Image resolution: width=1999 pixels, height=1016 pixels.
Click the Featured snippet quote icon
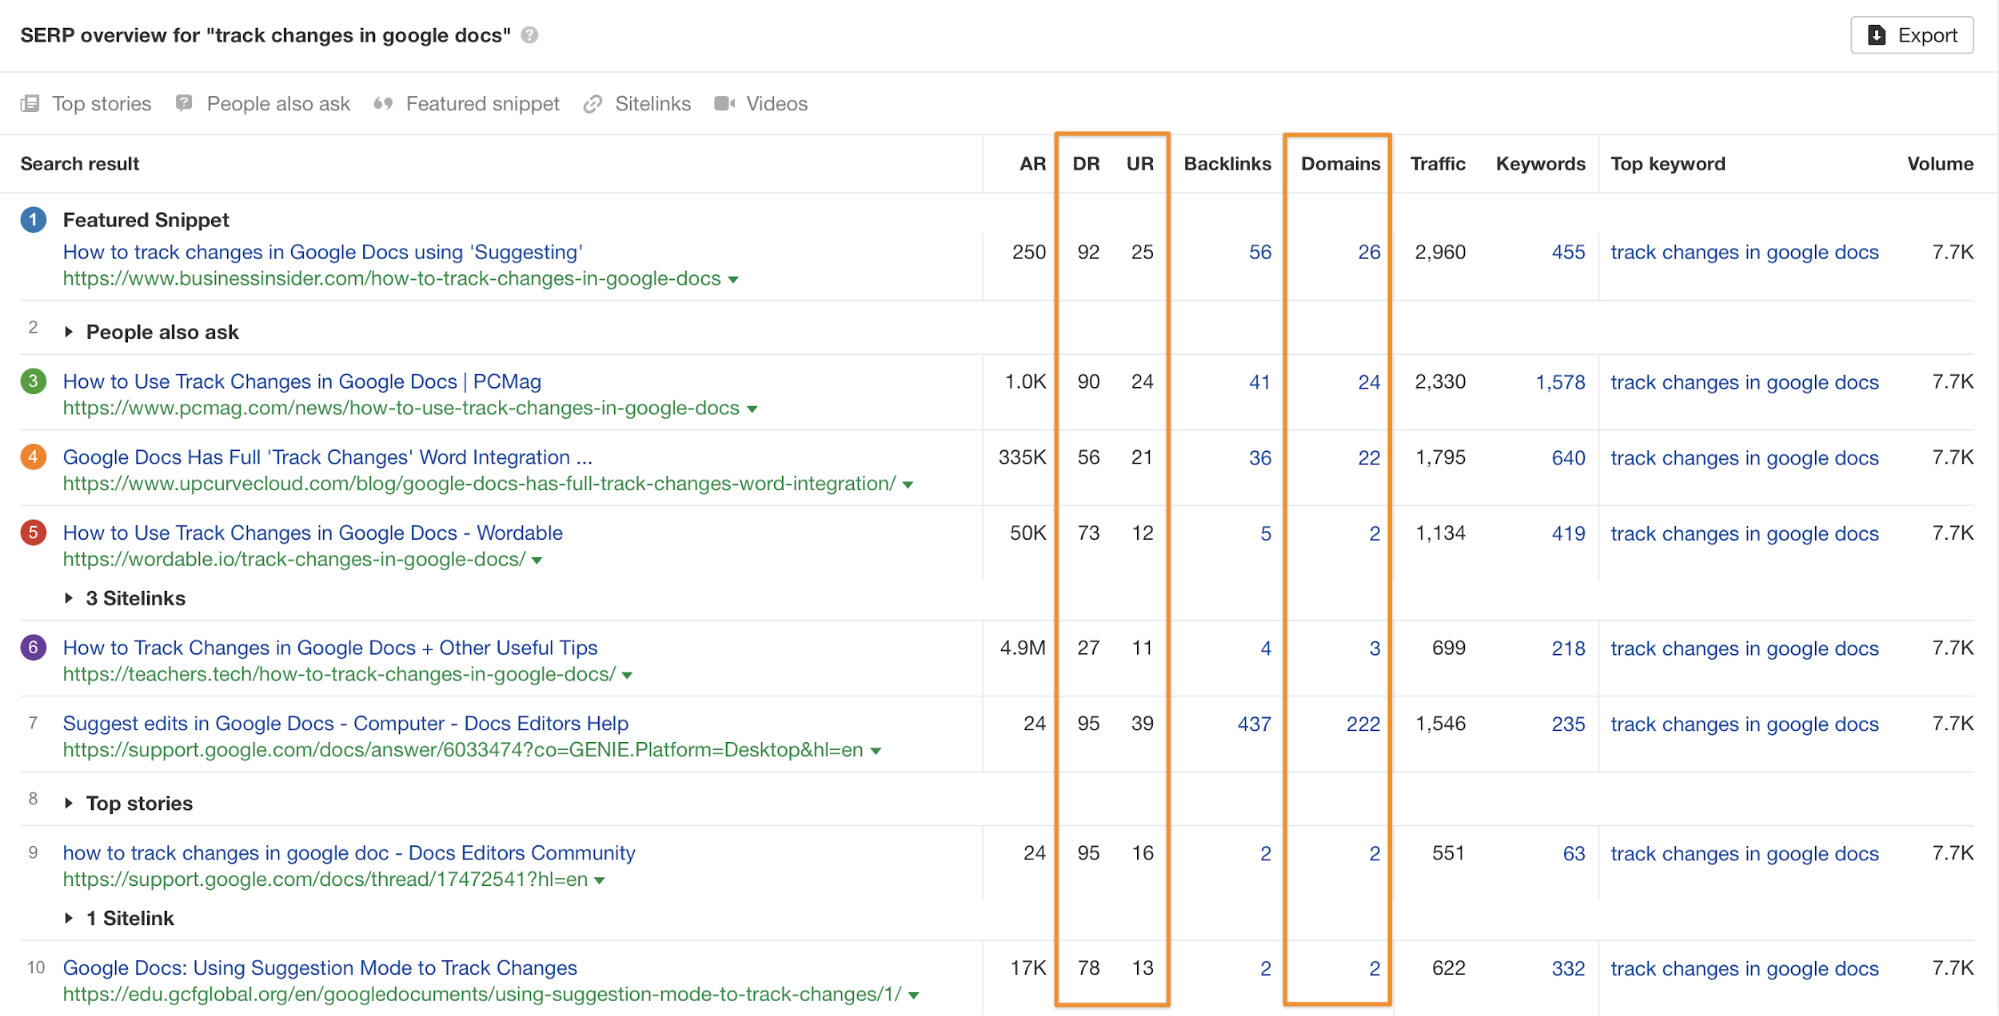click(x=383, y=104)
